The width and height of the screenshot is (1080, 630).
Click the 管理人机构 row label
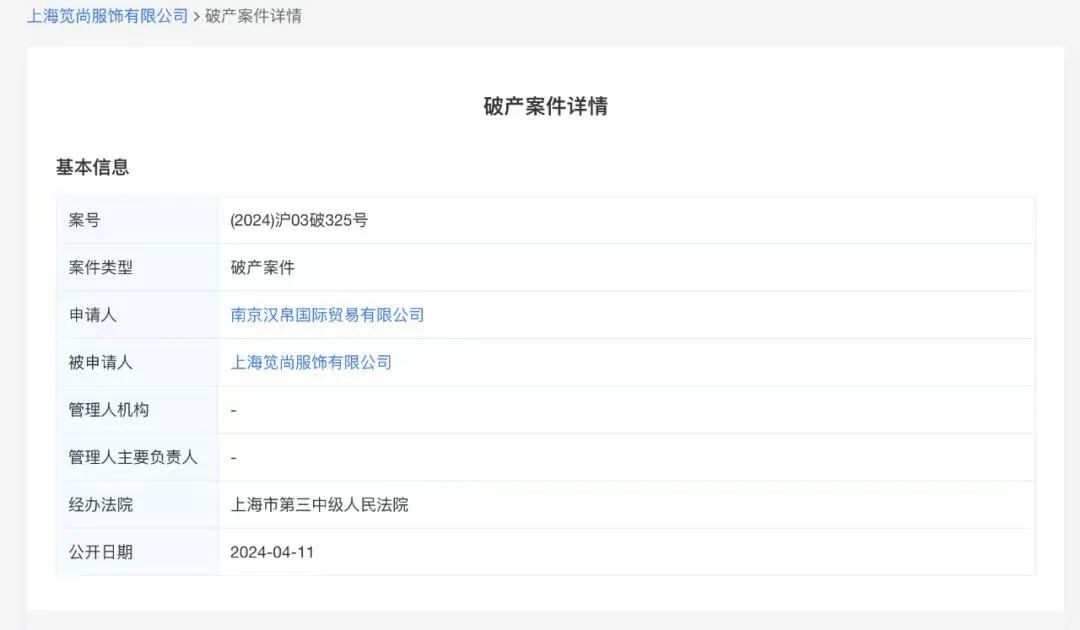pyautogui.click(x=108, y=410)
